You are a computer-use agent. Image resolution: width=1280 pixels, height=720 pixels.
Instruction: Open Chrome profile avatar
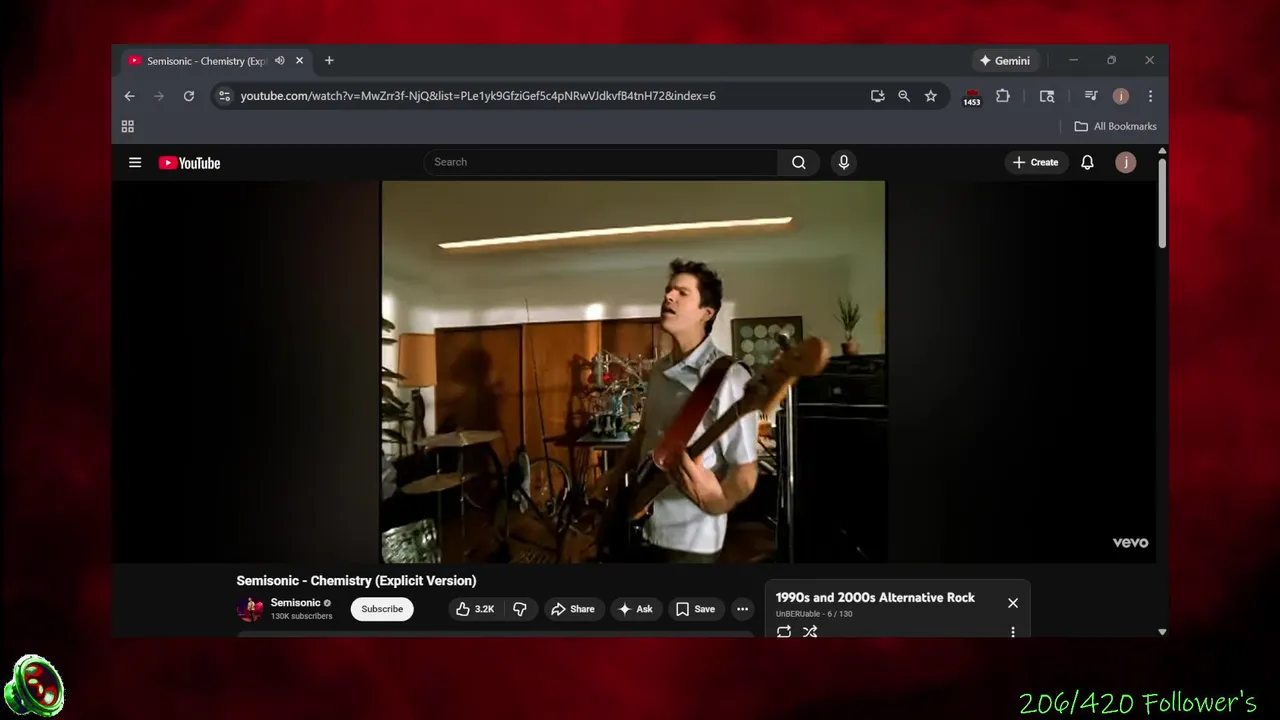[x=1121, y=96]
